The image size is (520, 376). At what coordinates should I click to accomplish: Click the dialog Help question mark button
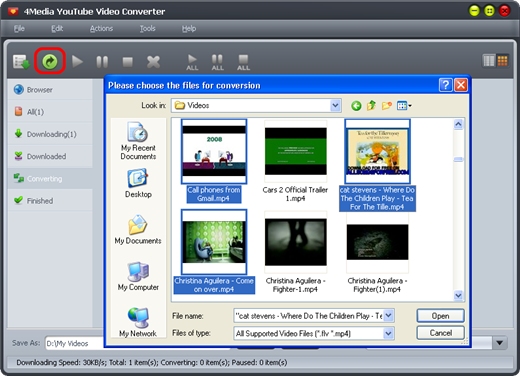point(446,85)
